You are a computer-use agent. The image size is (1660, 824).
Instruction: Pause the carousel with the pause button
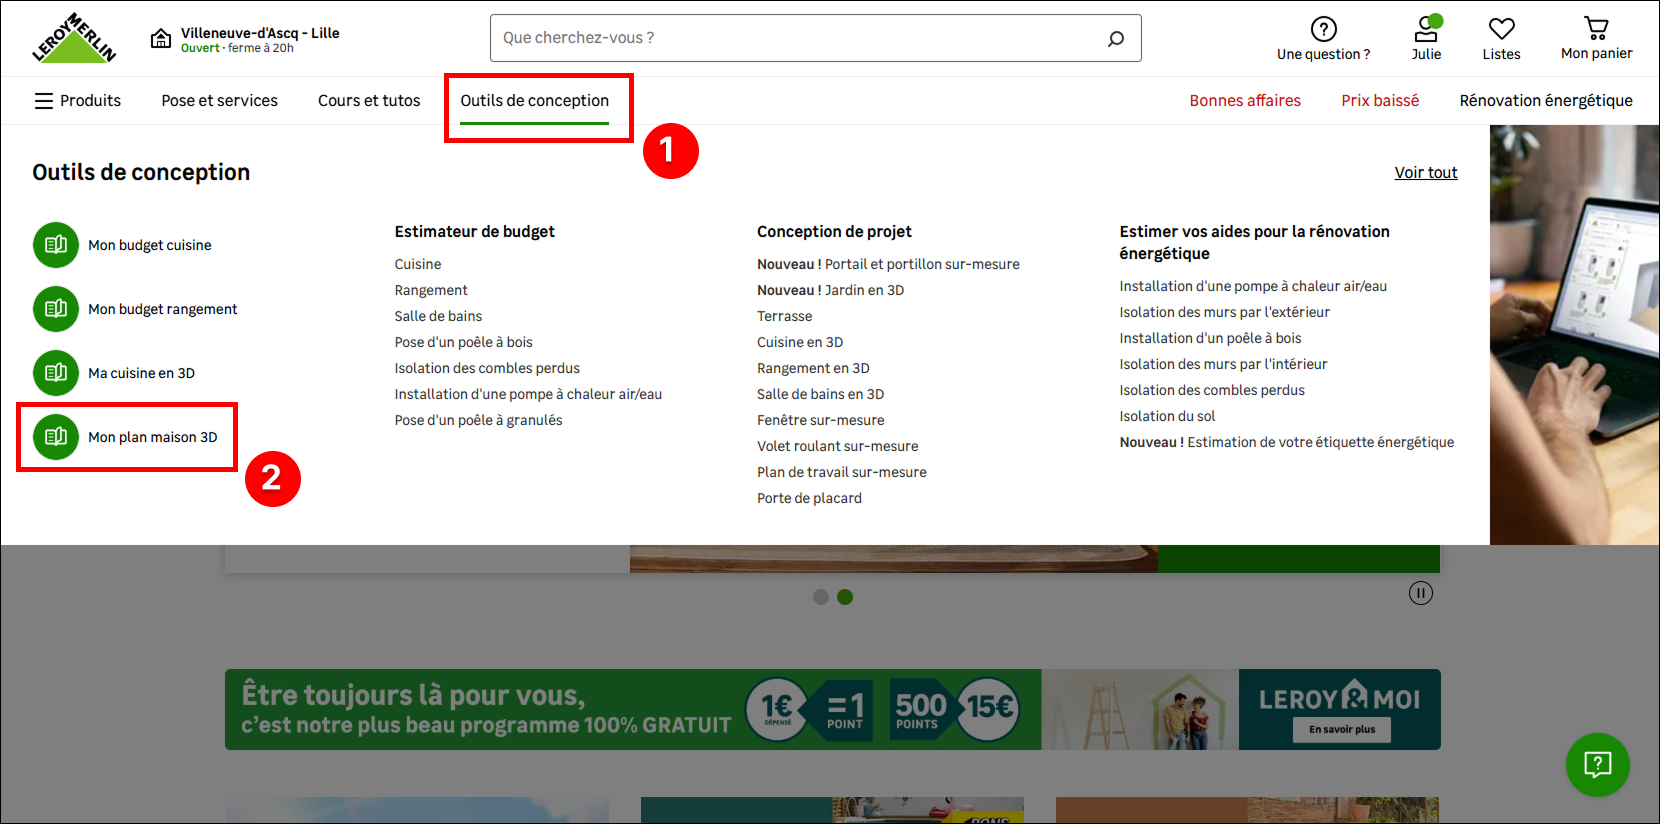pyautogui.click(x=1420, y=593)
